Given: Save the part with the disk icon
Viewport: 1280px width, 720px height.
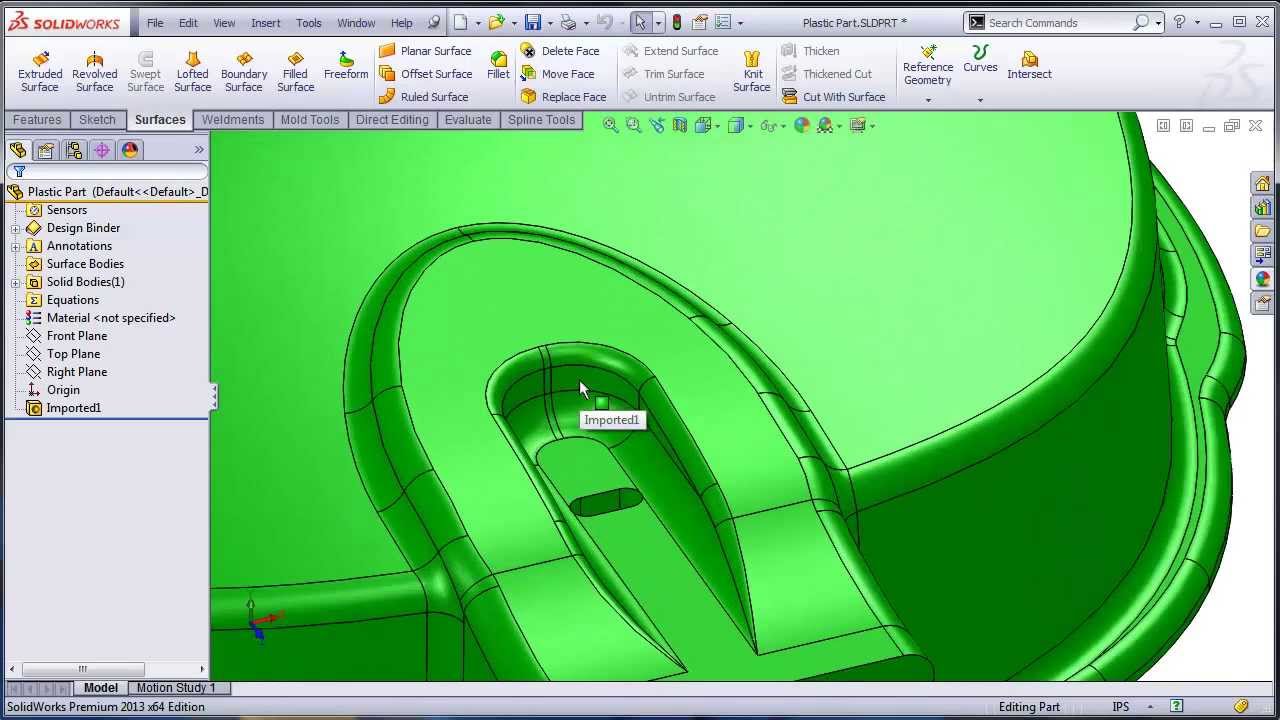Looking at the screenshot, I should pos(533,22).
